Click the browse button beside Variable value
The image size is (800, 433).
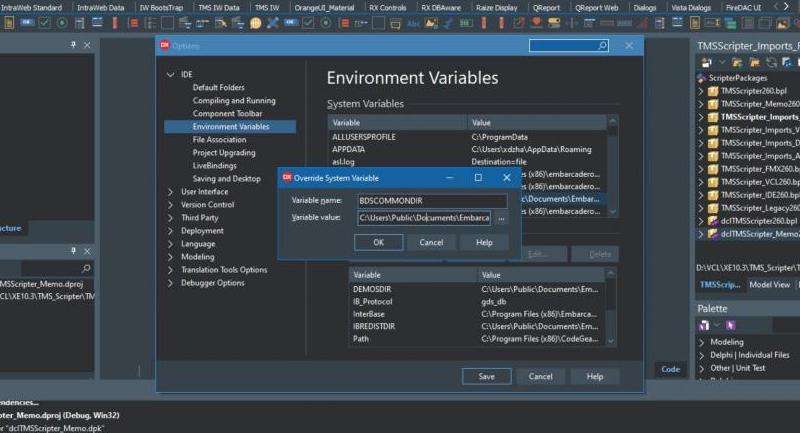coord(502,218)
